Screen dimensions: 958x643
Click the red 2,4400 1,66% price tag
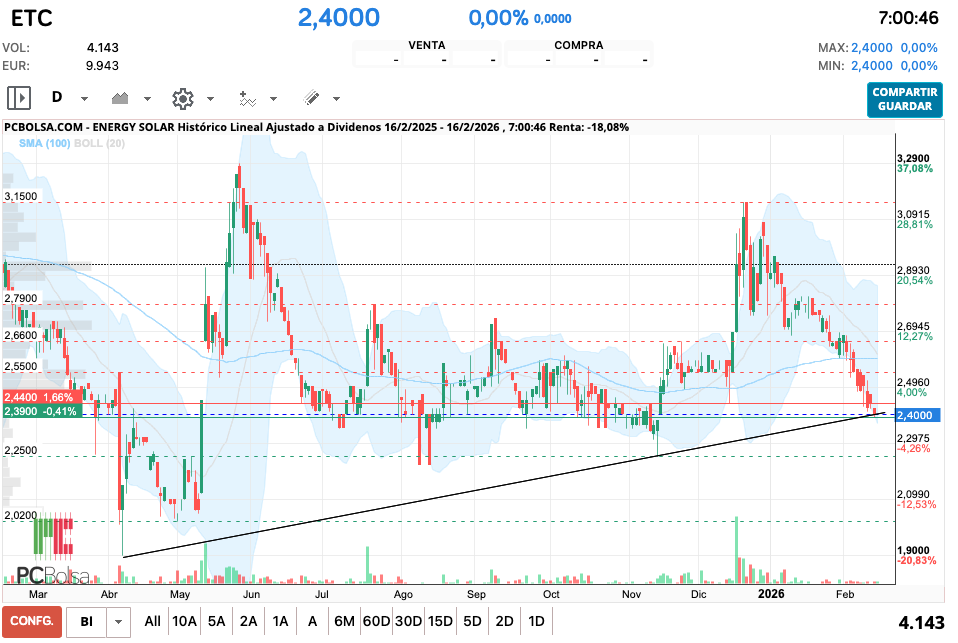click(42, 397)
